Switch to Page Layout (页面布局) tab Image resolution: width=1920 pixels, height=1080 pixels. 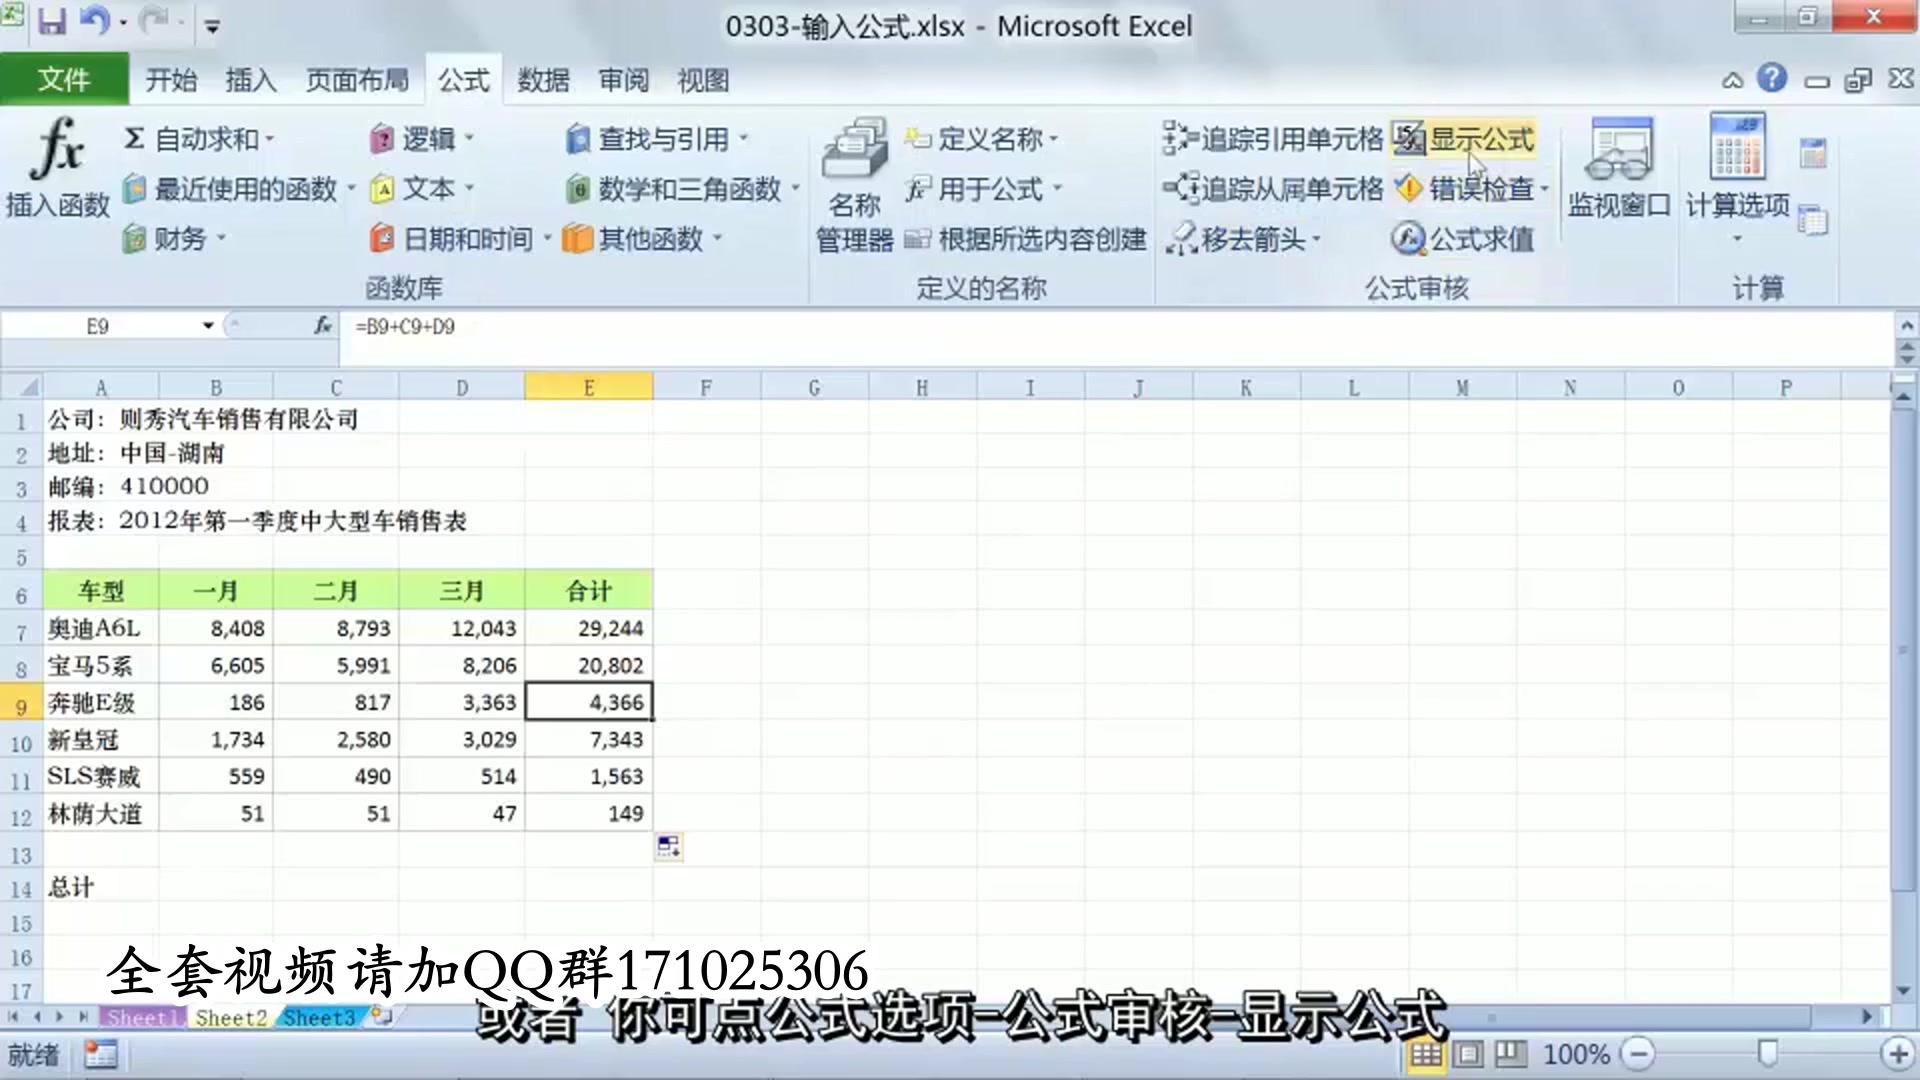tap(358, 80)
